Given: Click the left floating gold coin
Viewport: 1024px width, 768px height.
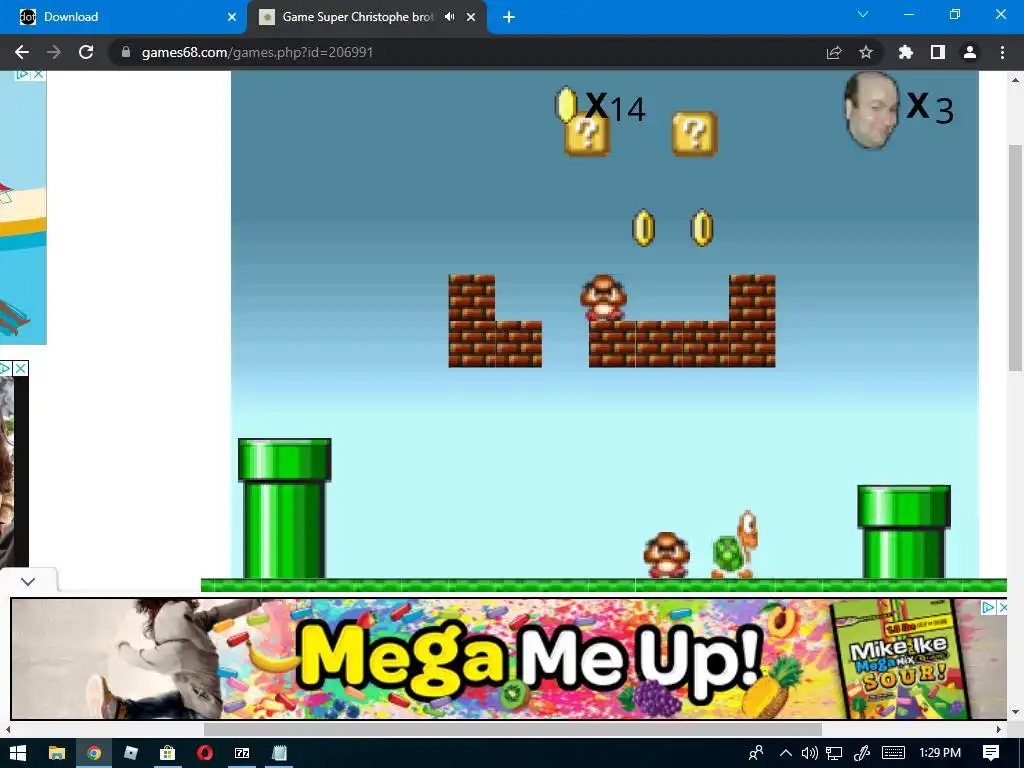Looking at the screenshot, I should (x=643, y=228).
